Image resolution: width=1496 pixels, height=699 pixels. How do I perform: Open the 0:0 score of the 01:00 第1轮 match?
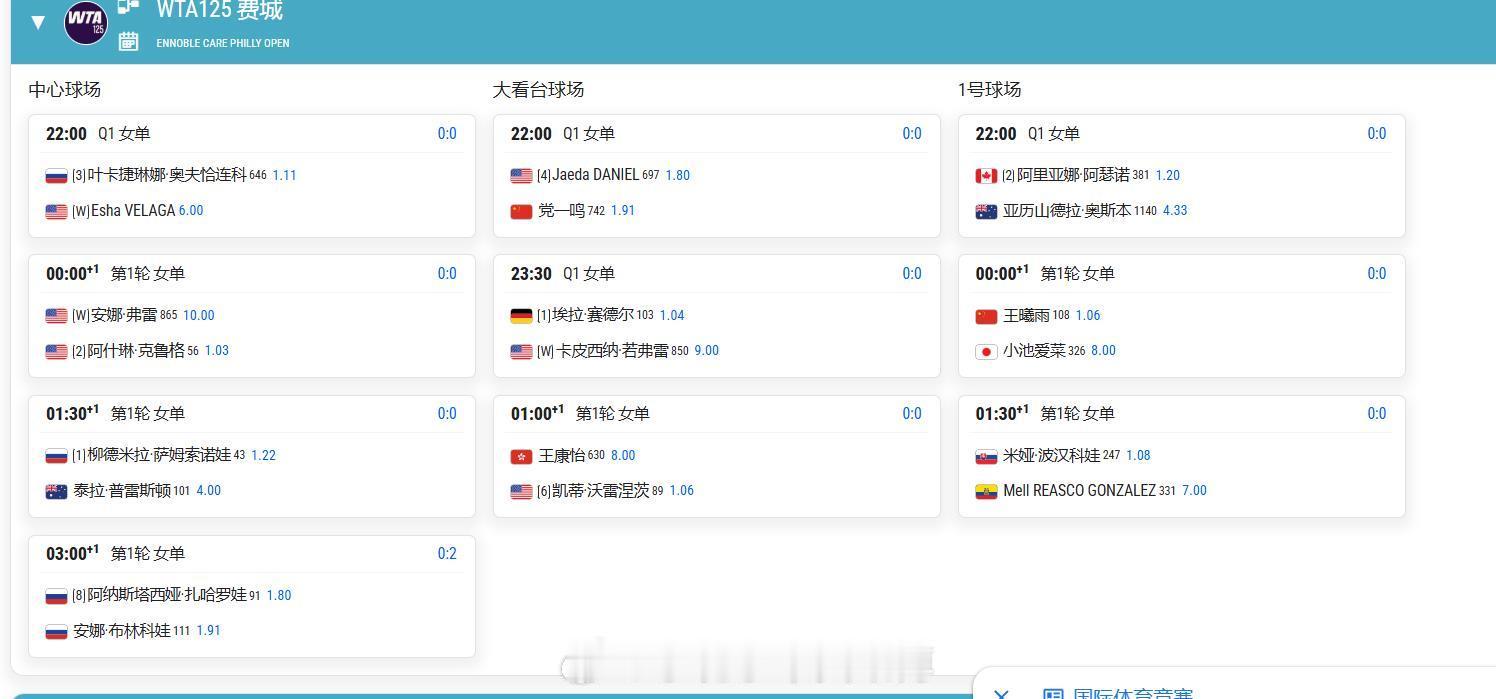(x=912, y=414)
